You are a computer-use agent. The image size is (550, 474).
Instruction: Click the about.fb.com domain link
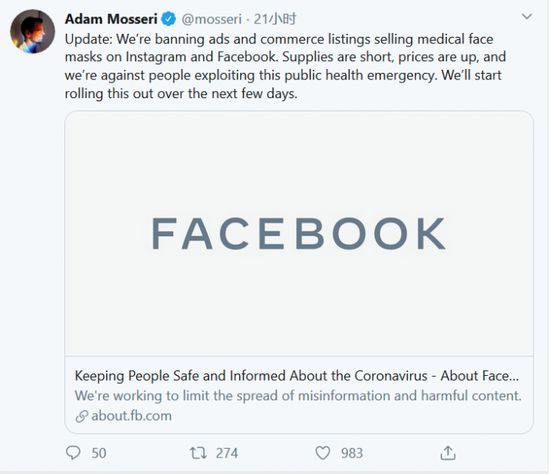(x=132, y=416)
